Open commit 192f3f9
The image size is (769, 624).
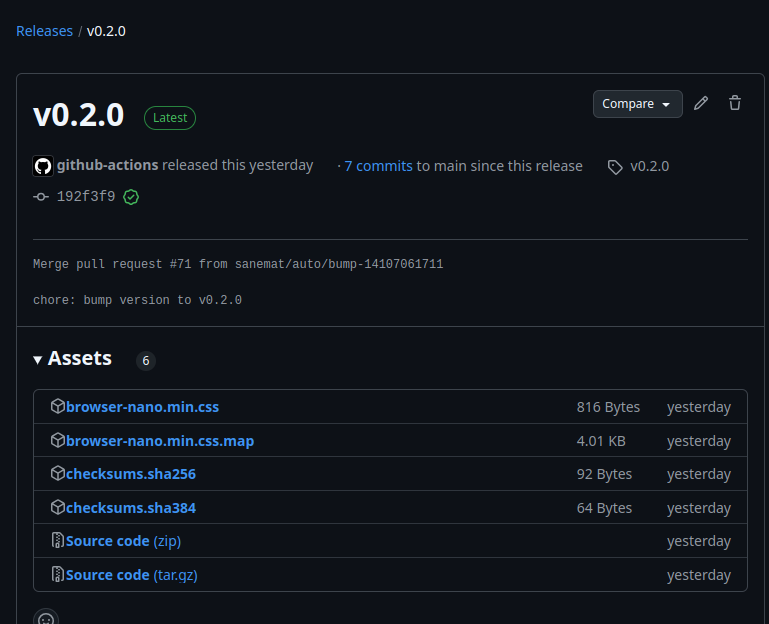(x=86, y=197)
